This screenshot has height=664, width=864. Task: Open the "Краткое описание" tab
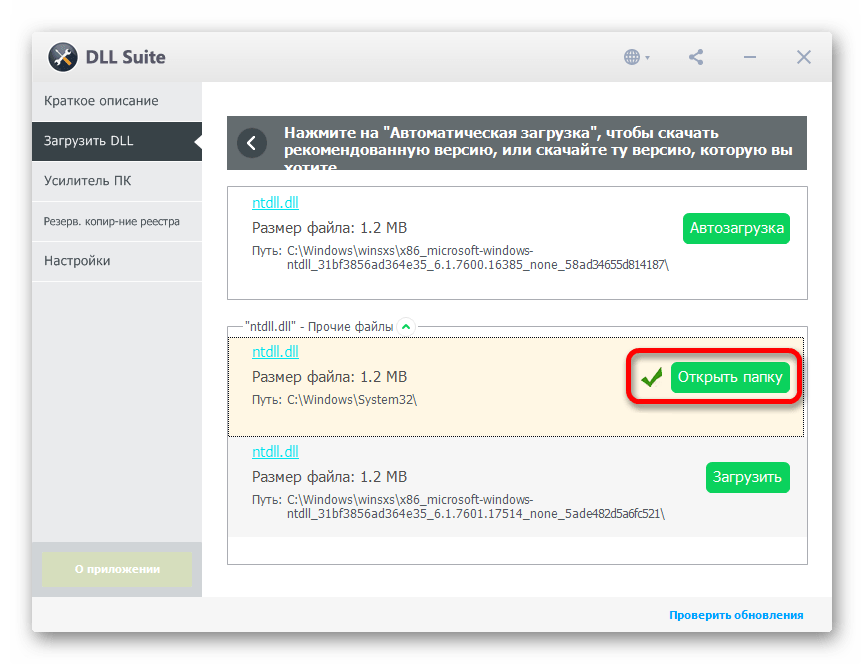(101, 101)
